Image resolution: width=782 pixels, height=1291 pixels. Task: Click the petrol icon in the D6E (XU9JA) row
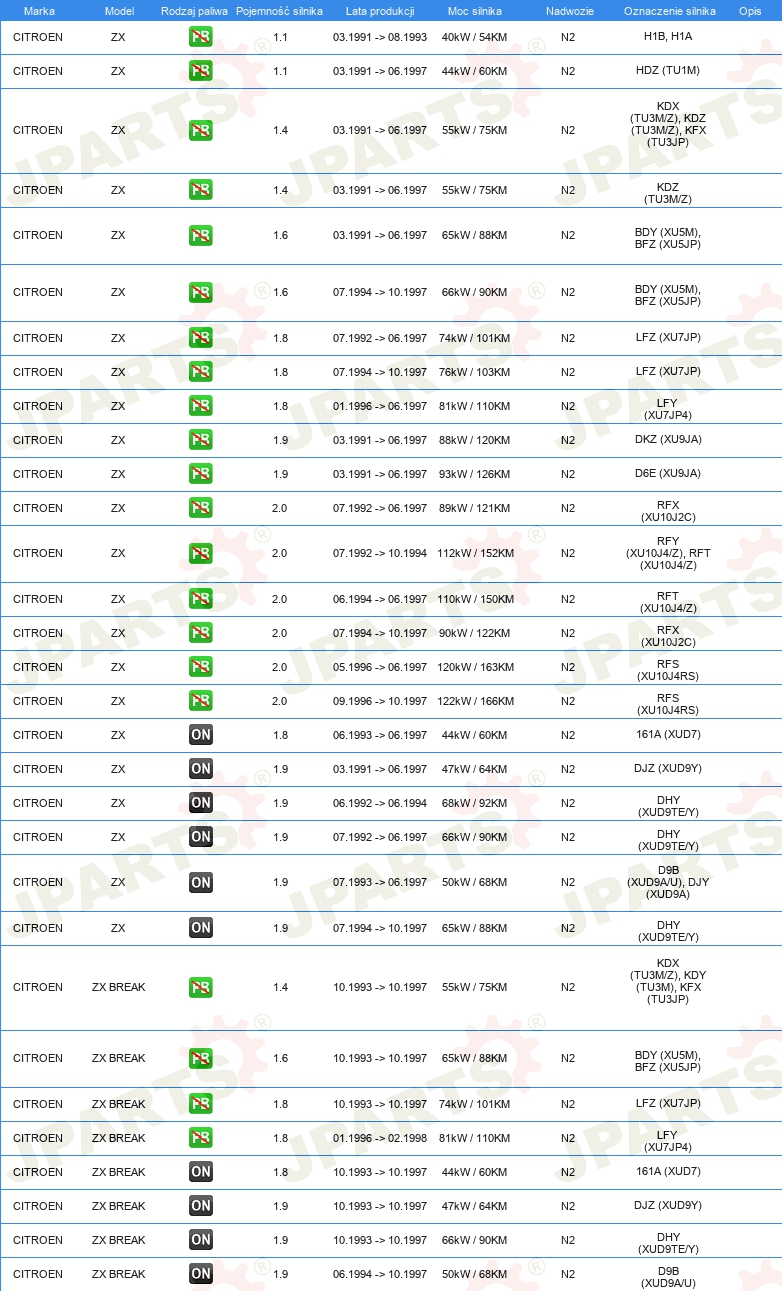click(x=201, y=474)
